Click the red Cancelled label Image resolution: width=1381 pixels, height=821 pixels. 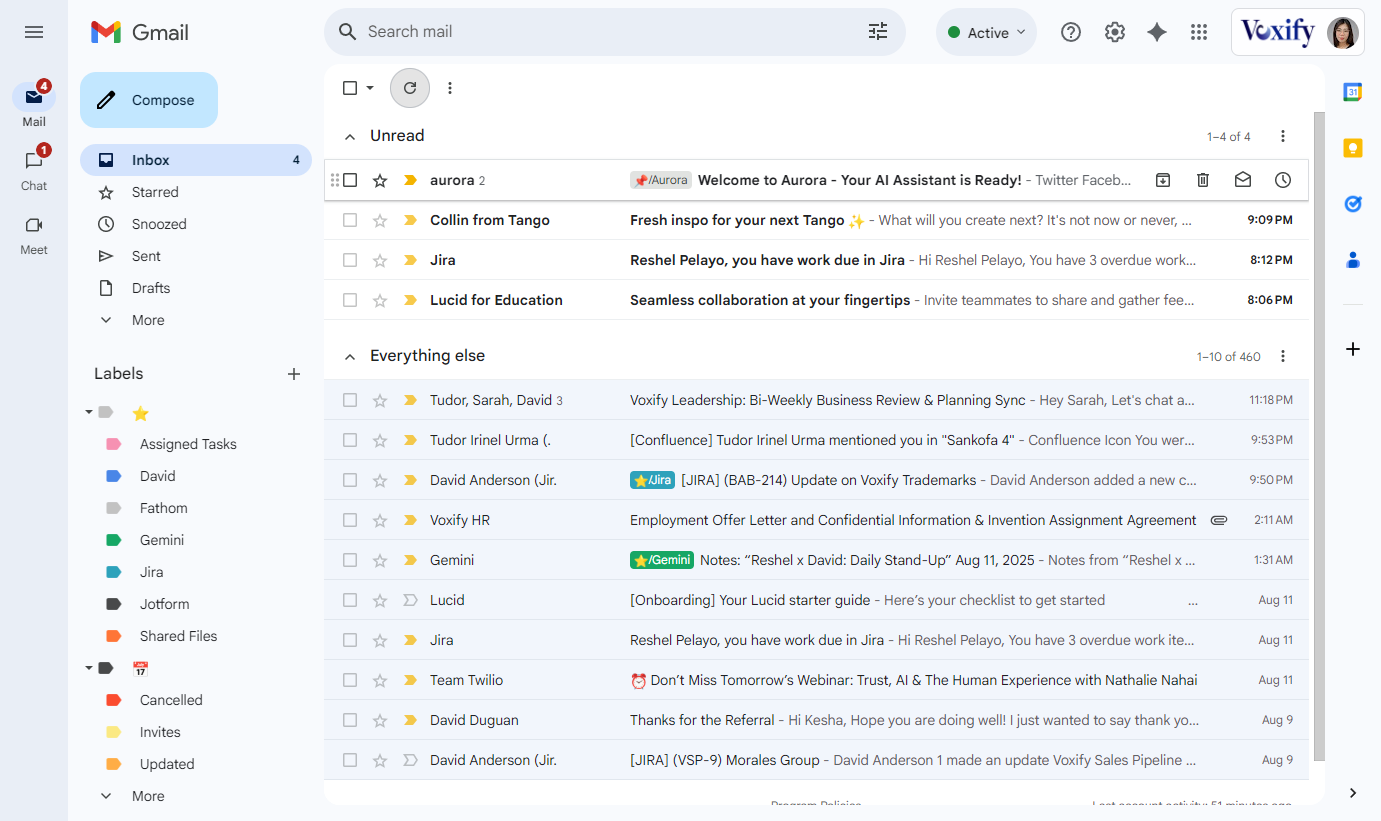171,700
